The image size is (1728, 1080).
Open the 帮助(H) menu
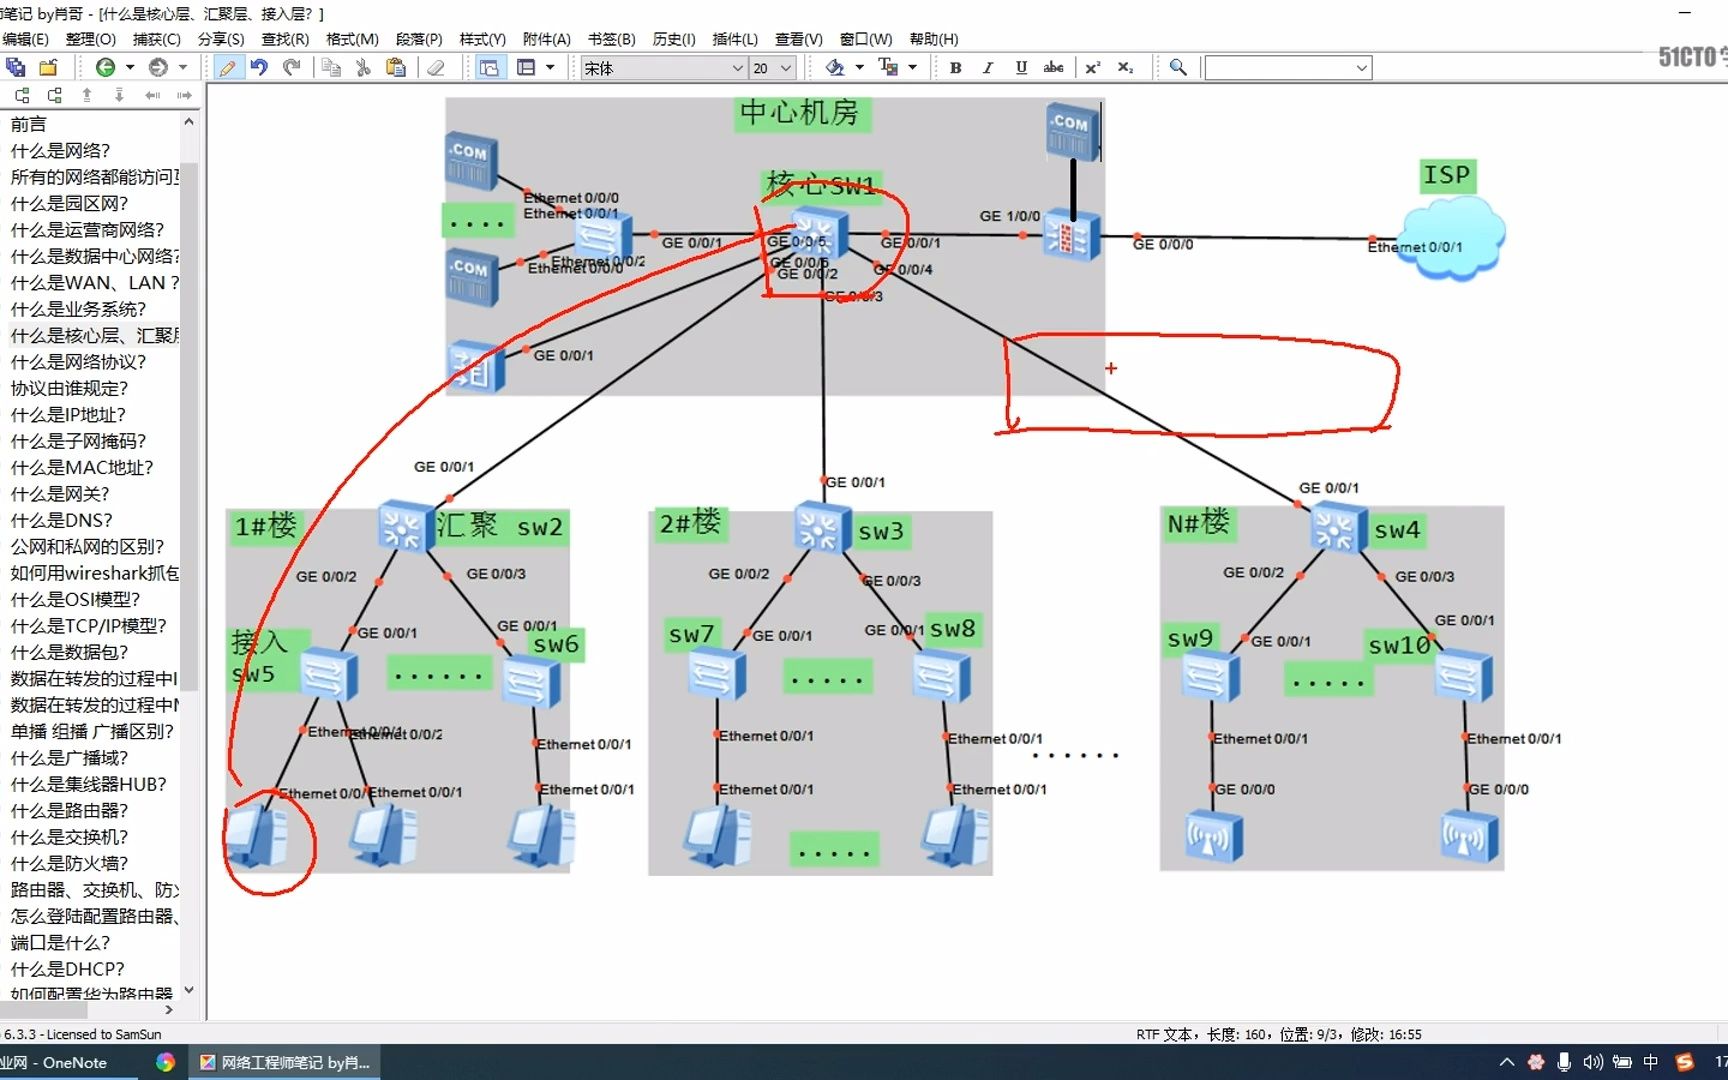click(x=934, y=39)
